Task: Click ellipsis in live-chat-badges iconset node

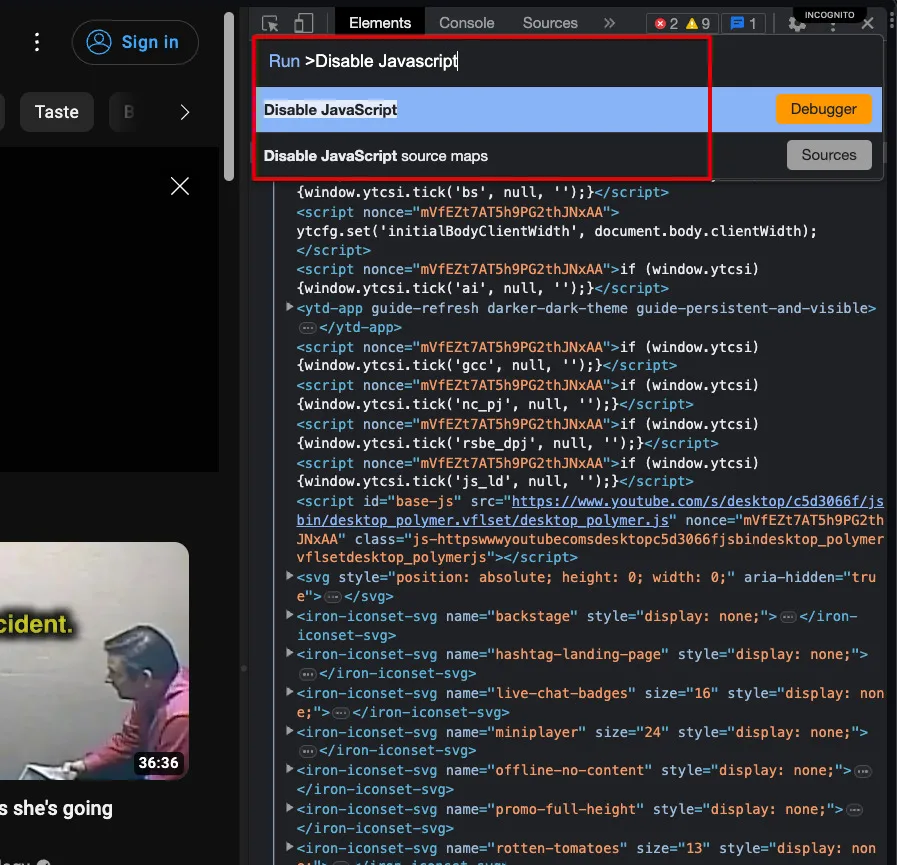Action: [x=341, y=713]
